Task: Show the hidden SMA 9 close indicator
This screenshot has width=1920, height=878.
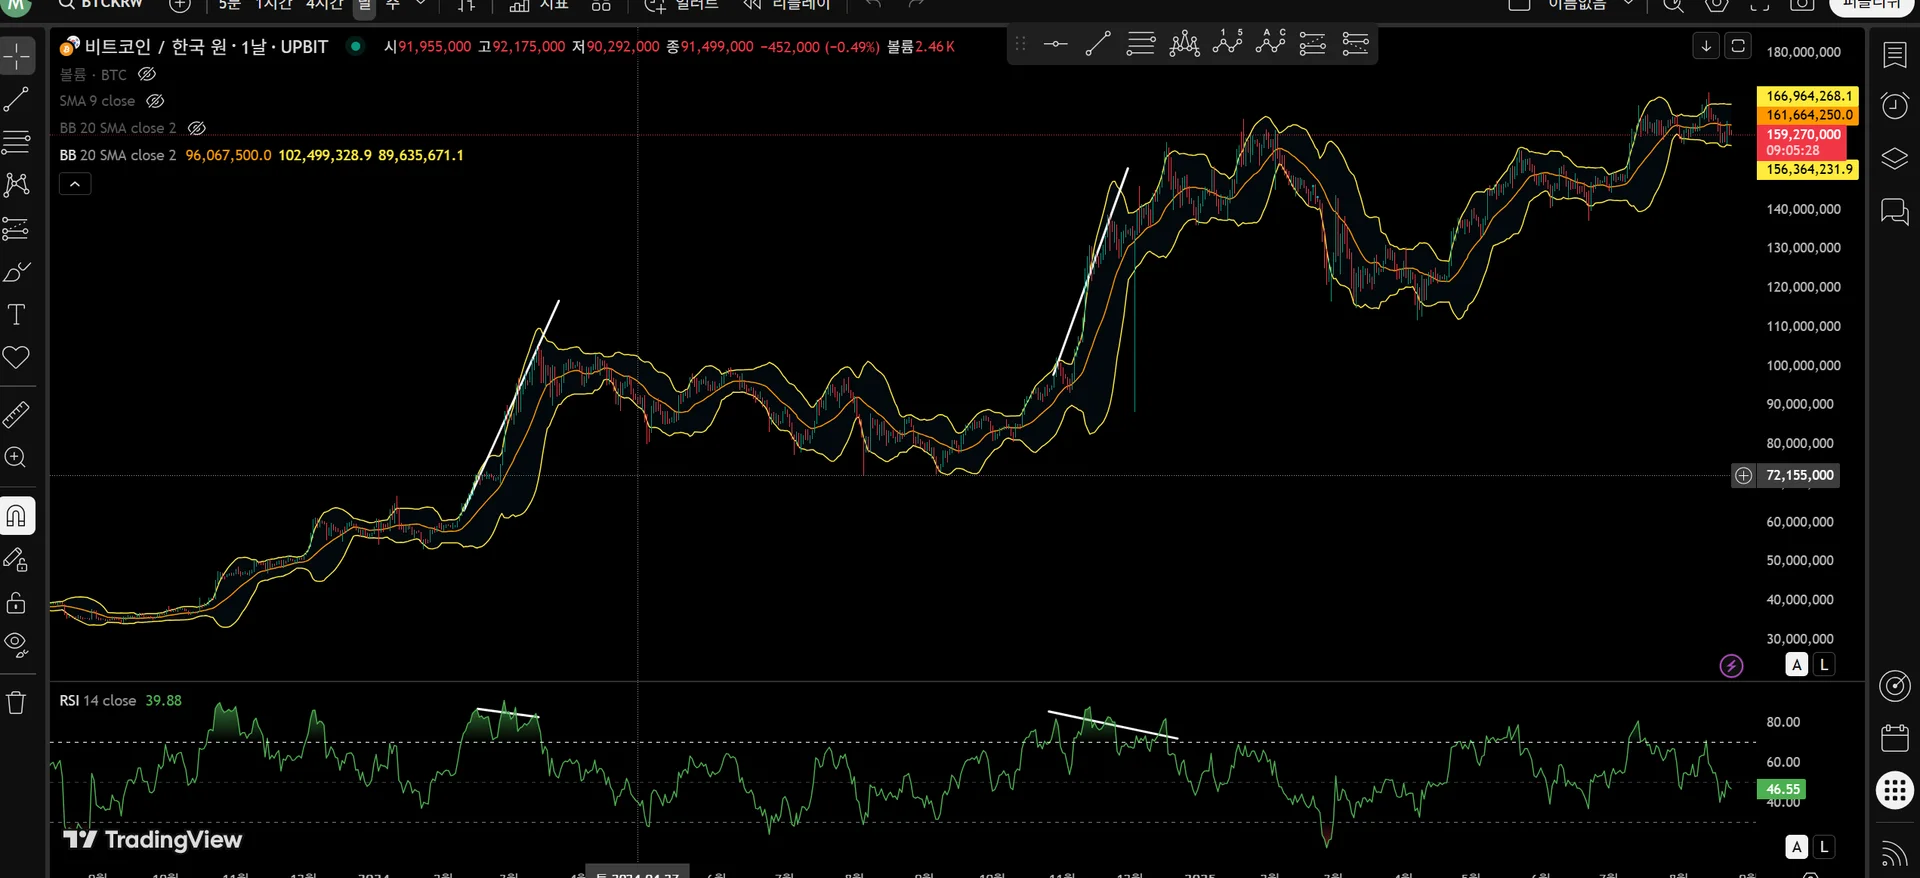Action: [x=155, y=101]
